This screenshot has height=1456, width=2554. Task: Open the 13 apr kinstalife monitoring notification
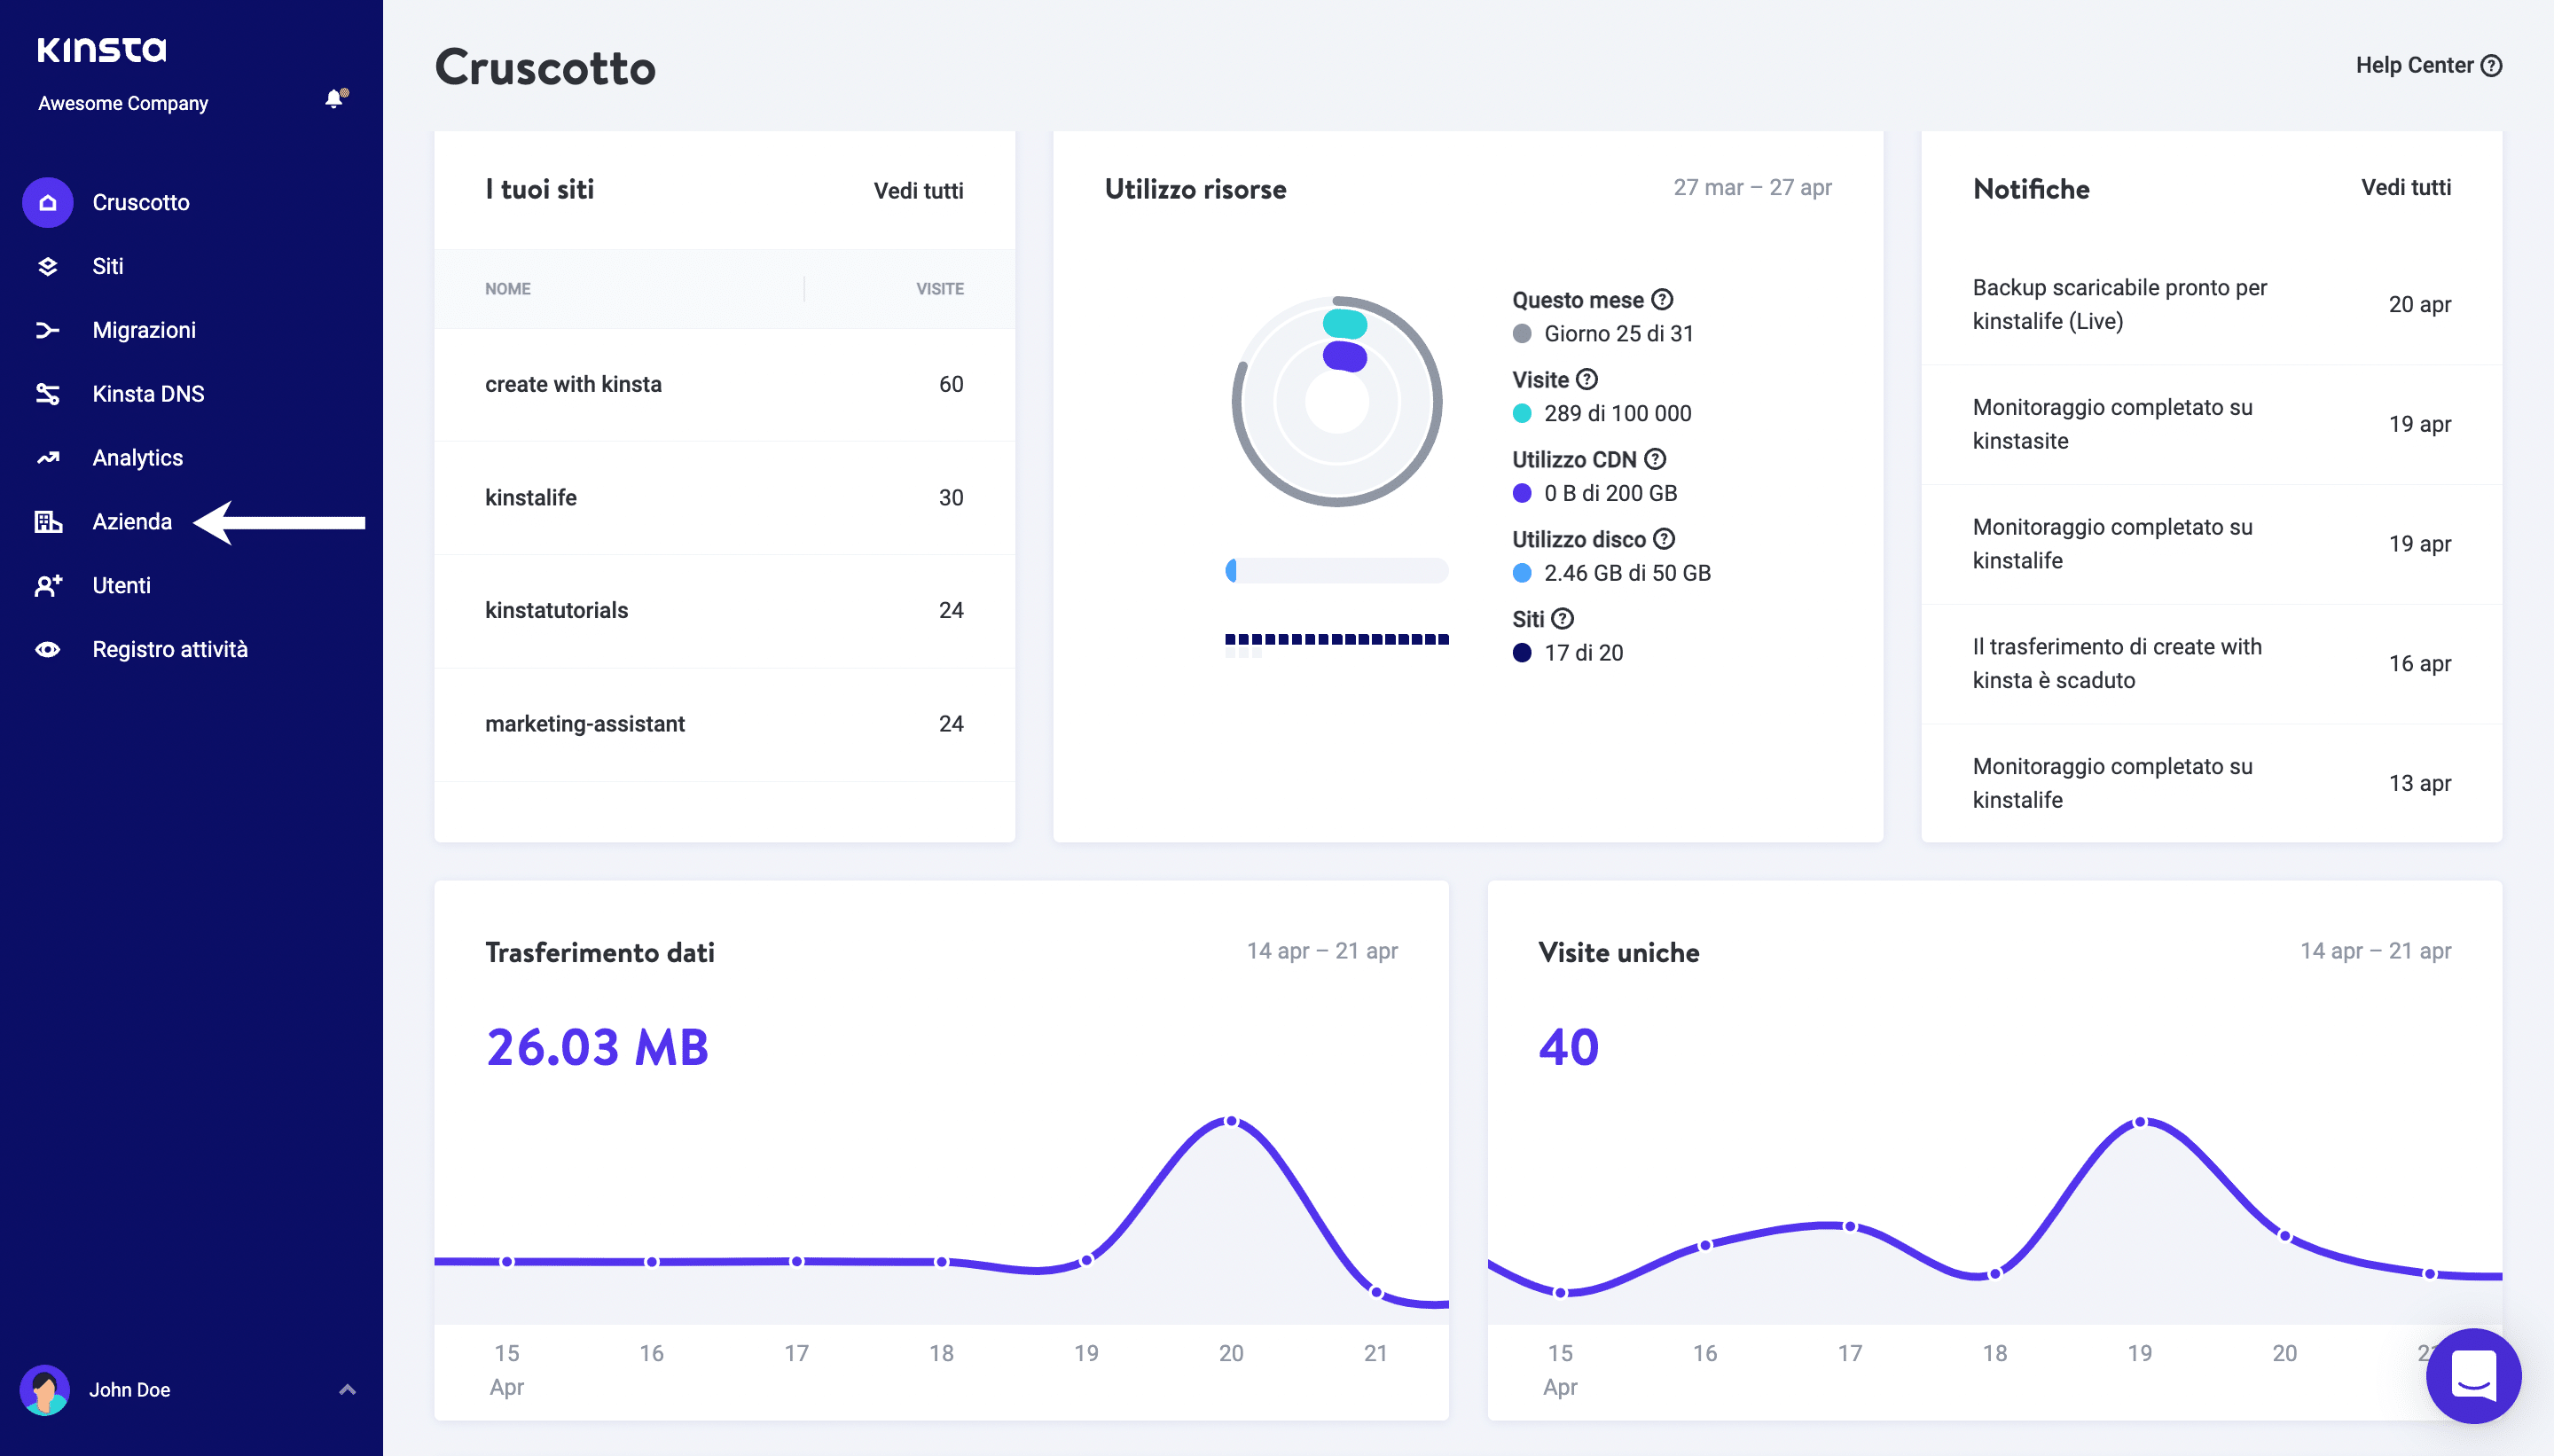coord(2211,783)
